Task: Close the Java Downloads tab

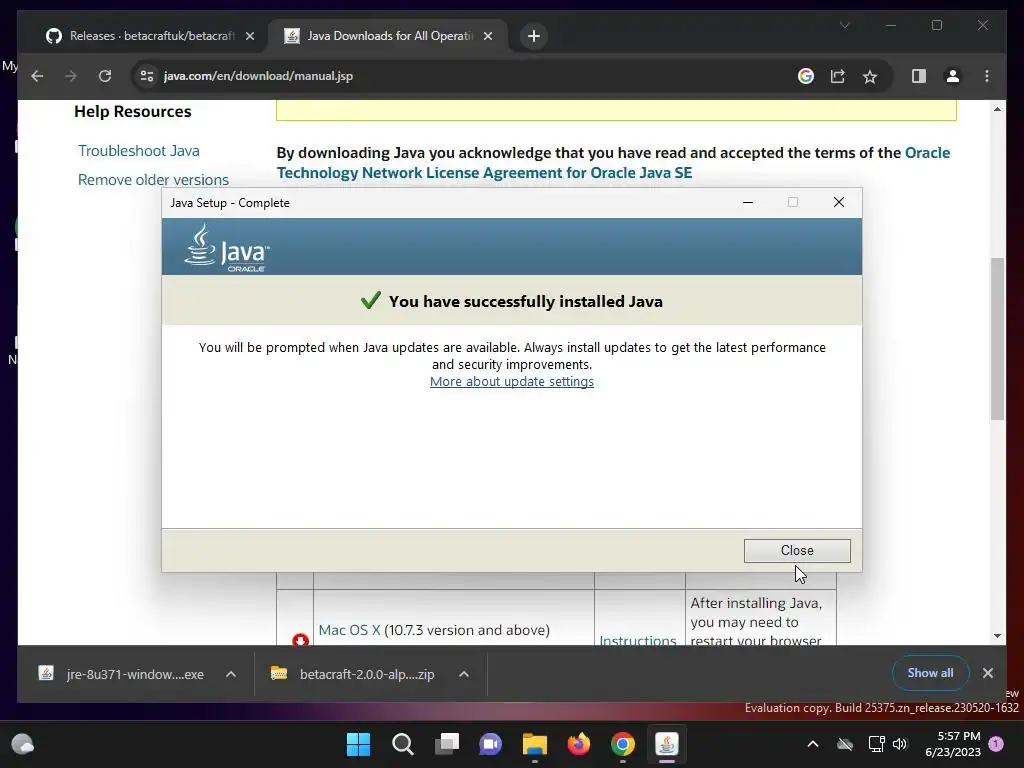Action: (488, 36)
